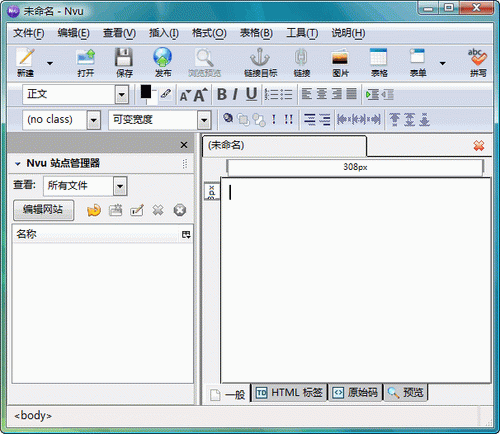The width and height of the screenshot is (500, 434).
Task: Open the 格式(O) menu
Action: point(209,33)
